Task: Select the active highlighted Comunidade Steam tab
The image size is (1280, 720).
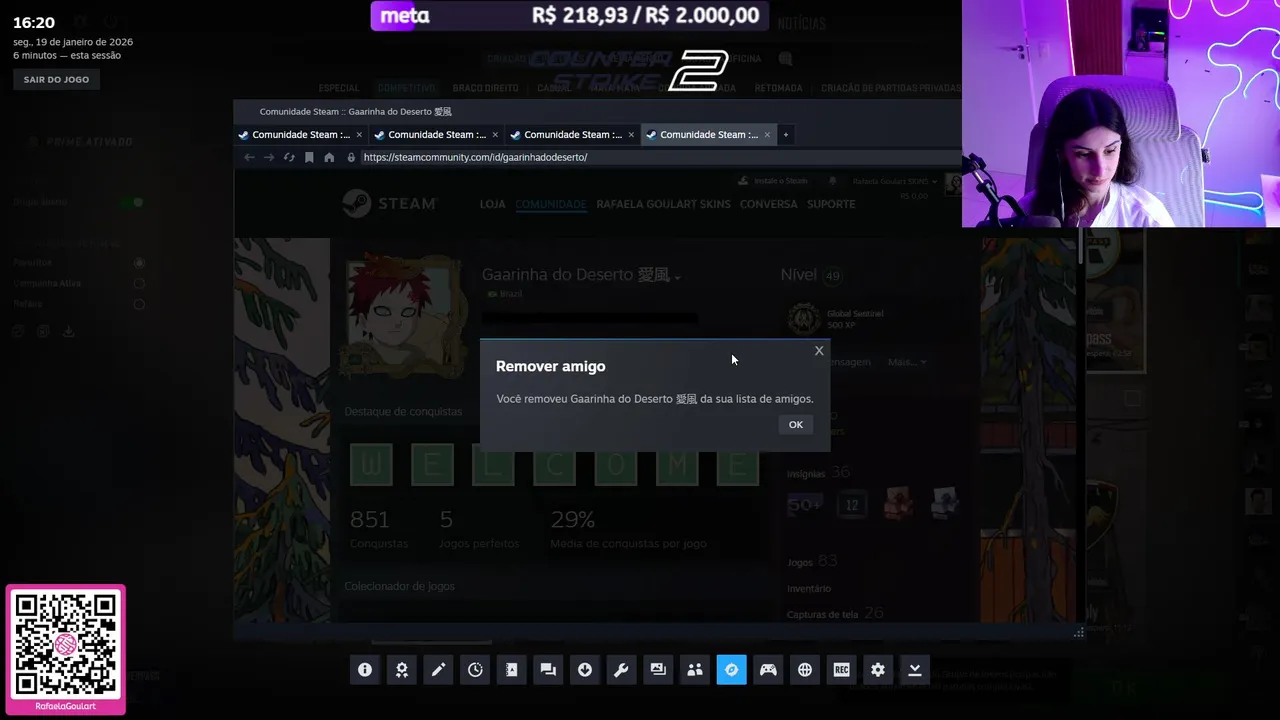Action: pyautogui.click(x=708, y=134)
